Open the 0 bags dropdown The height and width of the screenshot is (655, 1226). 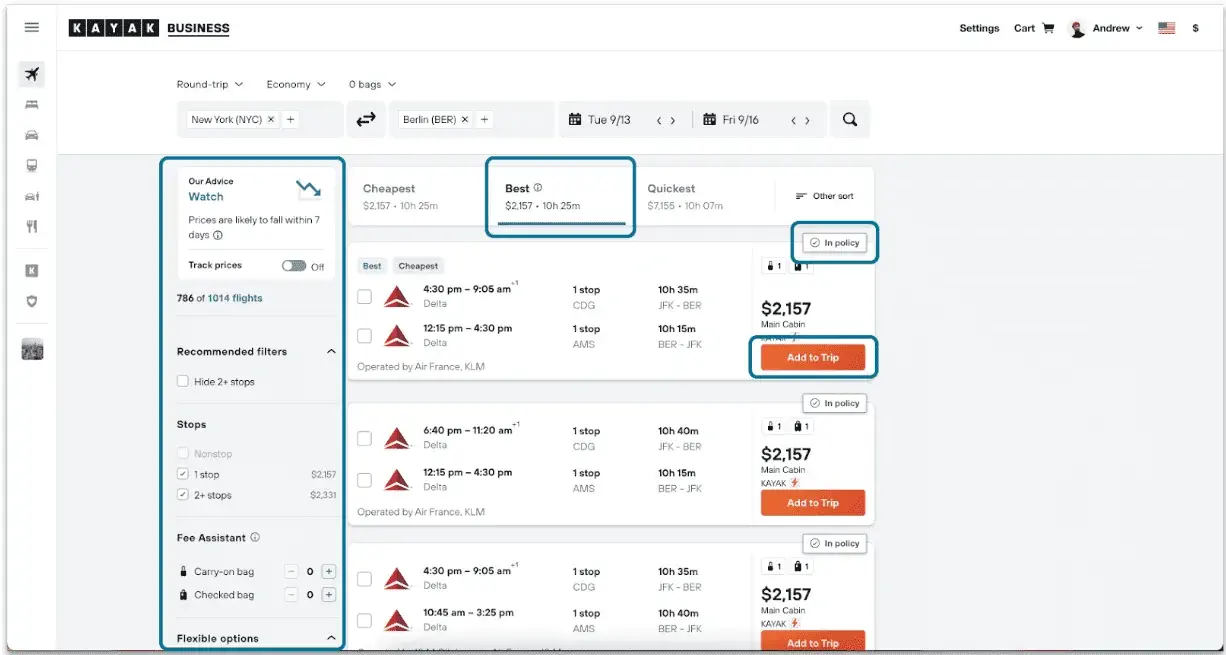pyautogui.click(x=372, y=85)
